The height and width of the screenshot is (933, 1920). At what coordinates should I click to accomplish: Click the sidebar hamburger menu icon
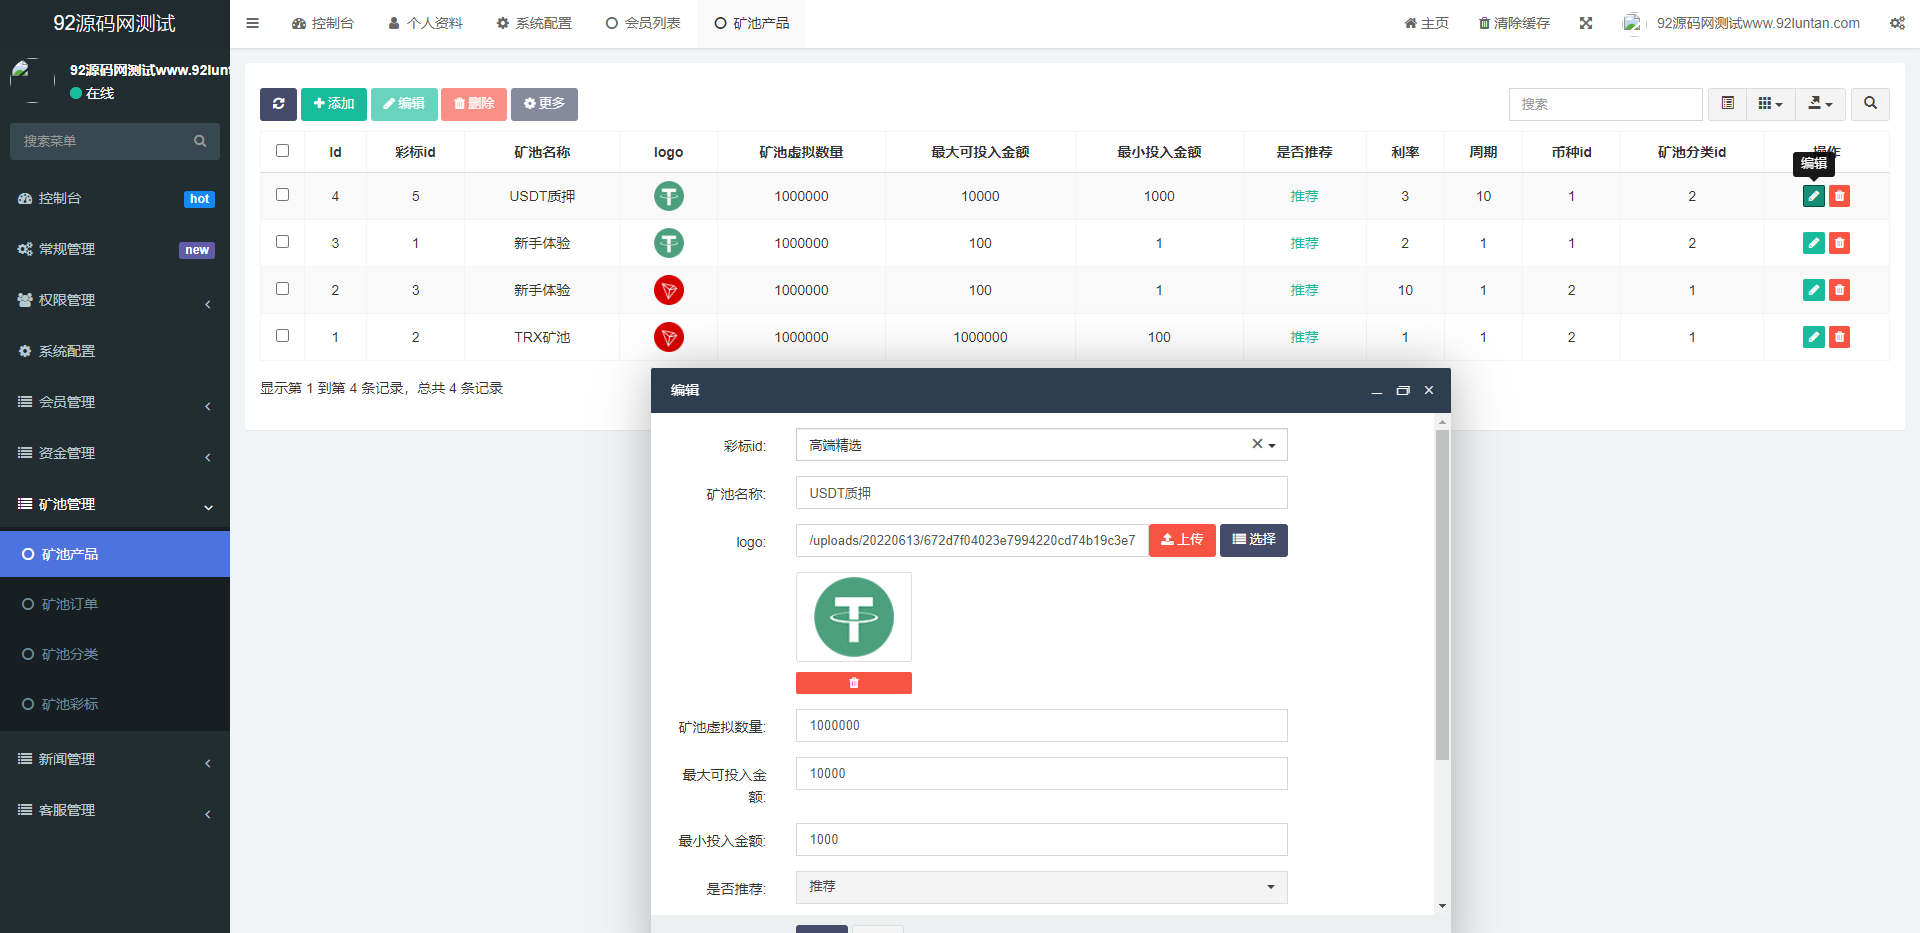(253, 23)
